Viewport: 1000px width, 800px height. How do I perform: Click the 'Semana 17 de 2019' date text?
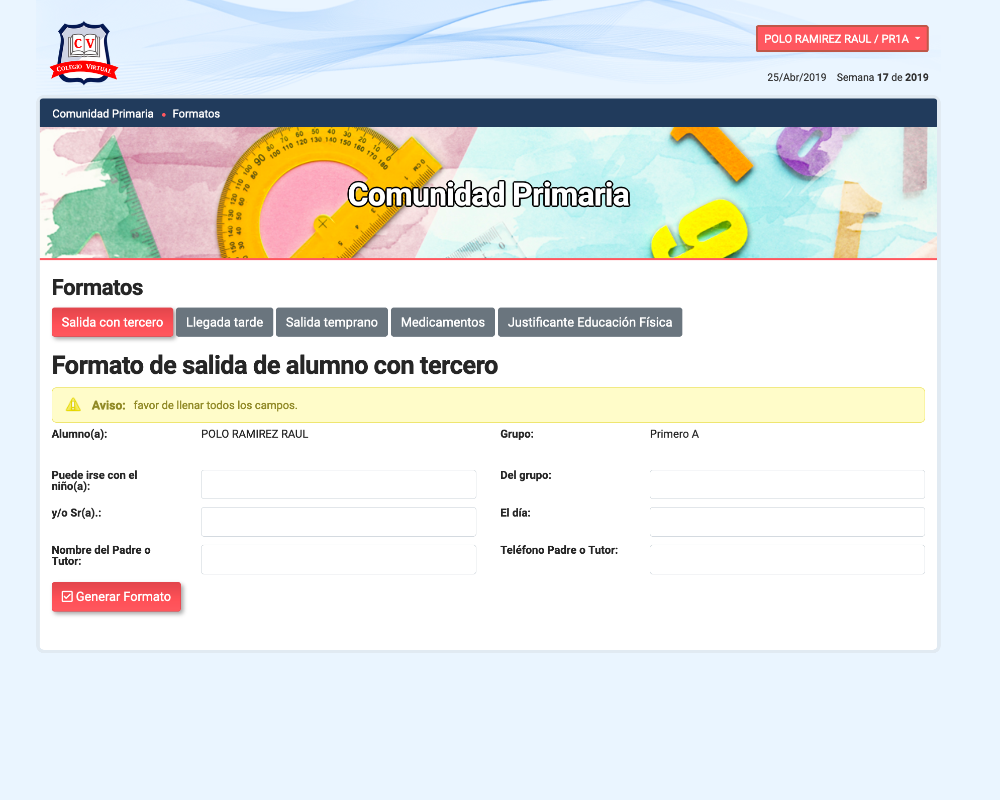tap(882, 78)
